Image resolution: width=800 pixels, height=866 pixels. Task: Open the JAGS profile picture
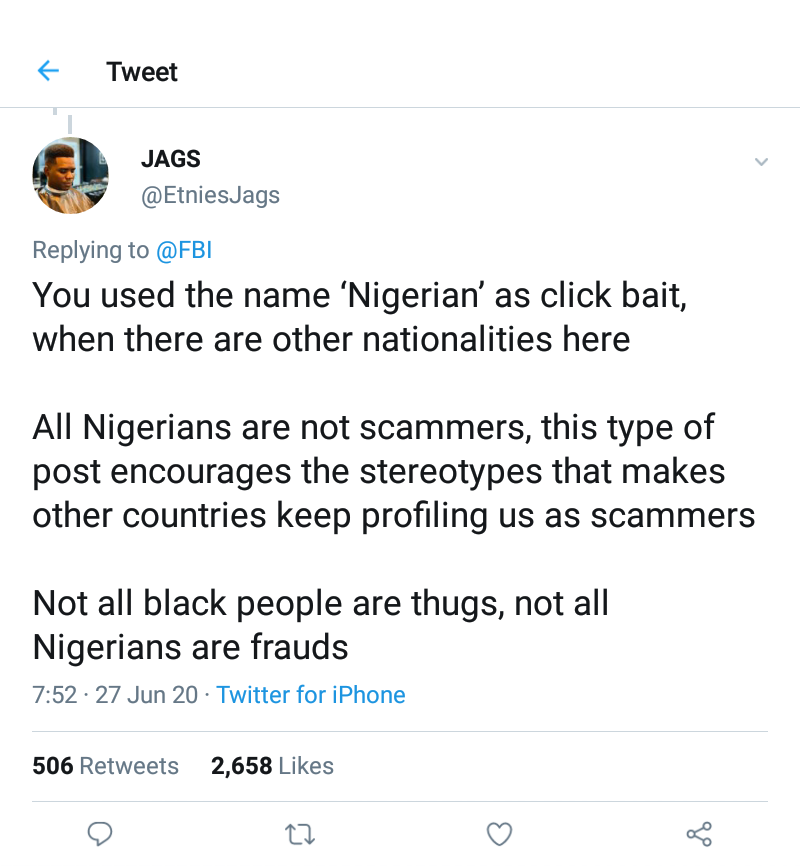coord(70,175)
